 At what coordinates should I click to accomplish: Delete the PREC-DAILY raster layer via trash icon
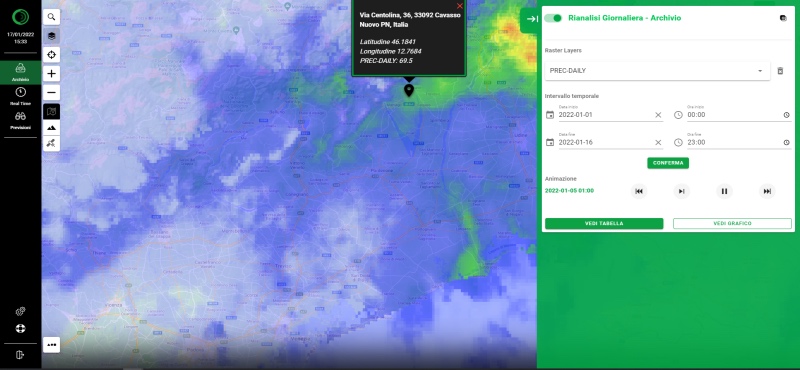point(780,71)
